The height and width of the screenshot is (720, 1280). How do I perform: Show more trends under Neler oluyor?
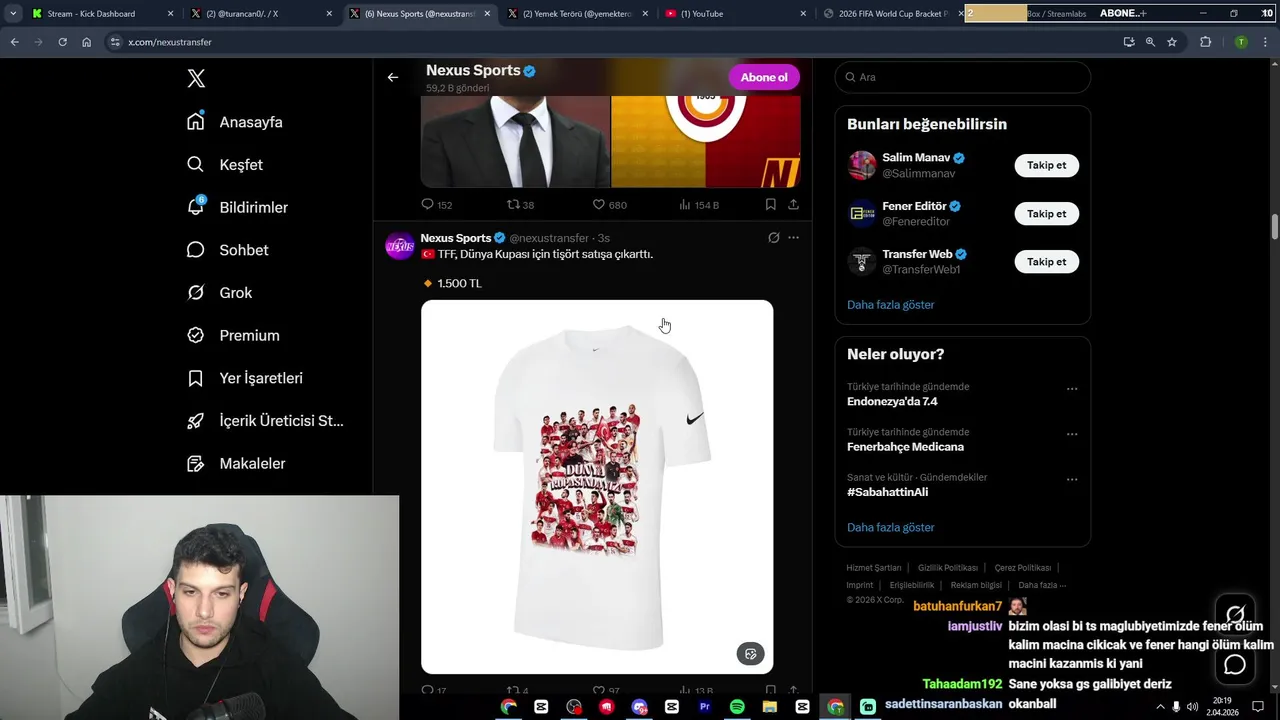(891, 527)
